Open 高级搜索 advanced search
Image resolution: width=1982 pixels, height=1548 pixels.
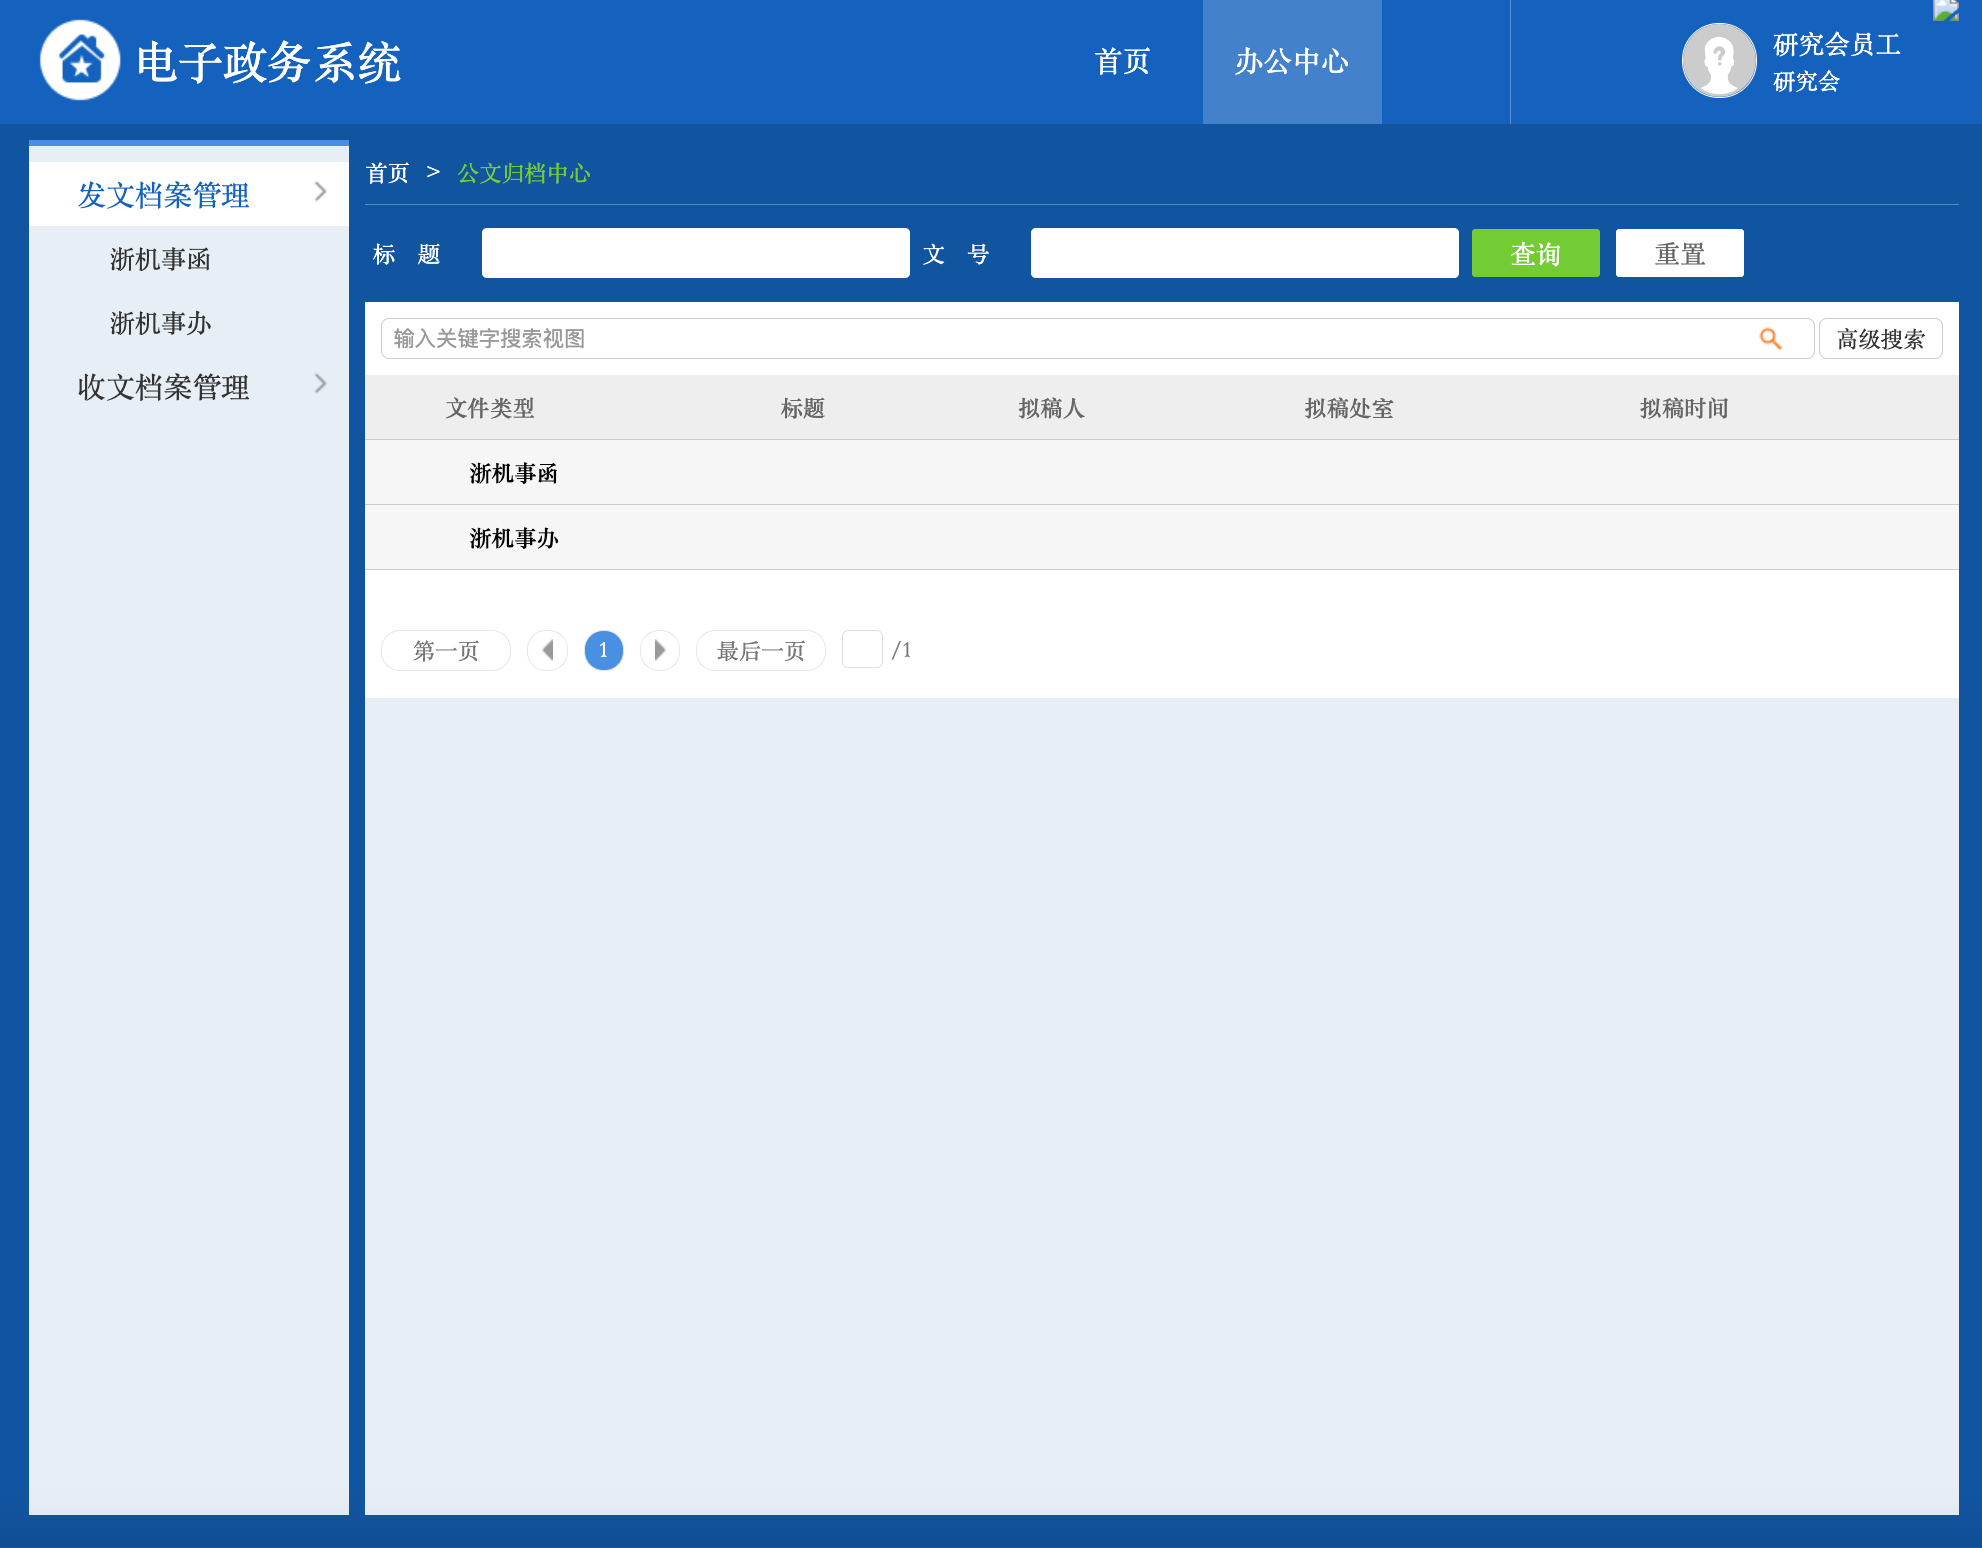[x=1880, y=339]
